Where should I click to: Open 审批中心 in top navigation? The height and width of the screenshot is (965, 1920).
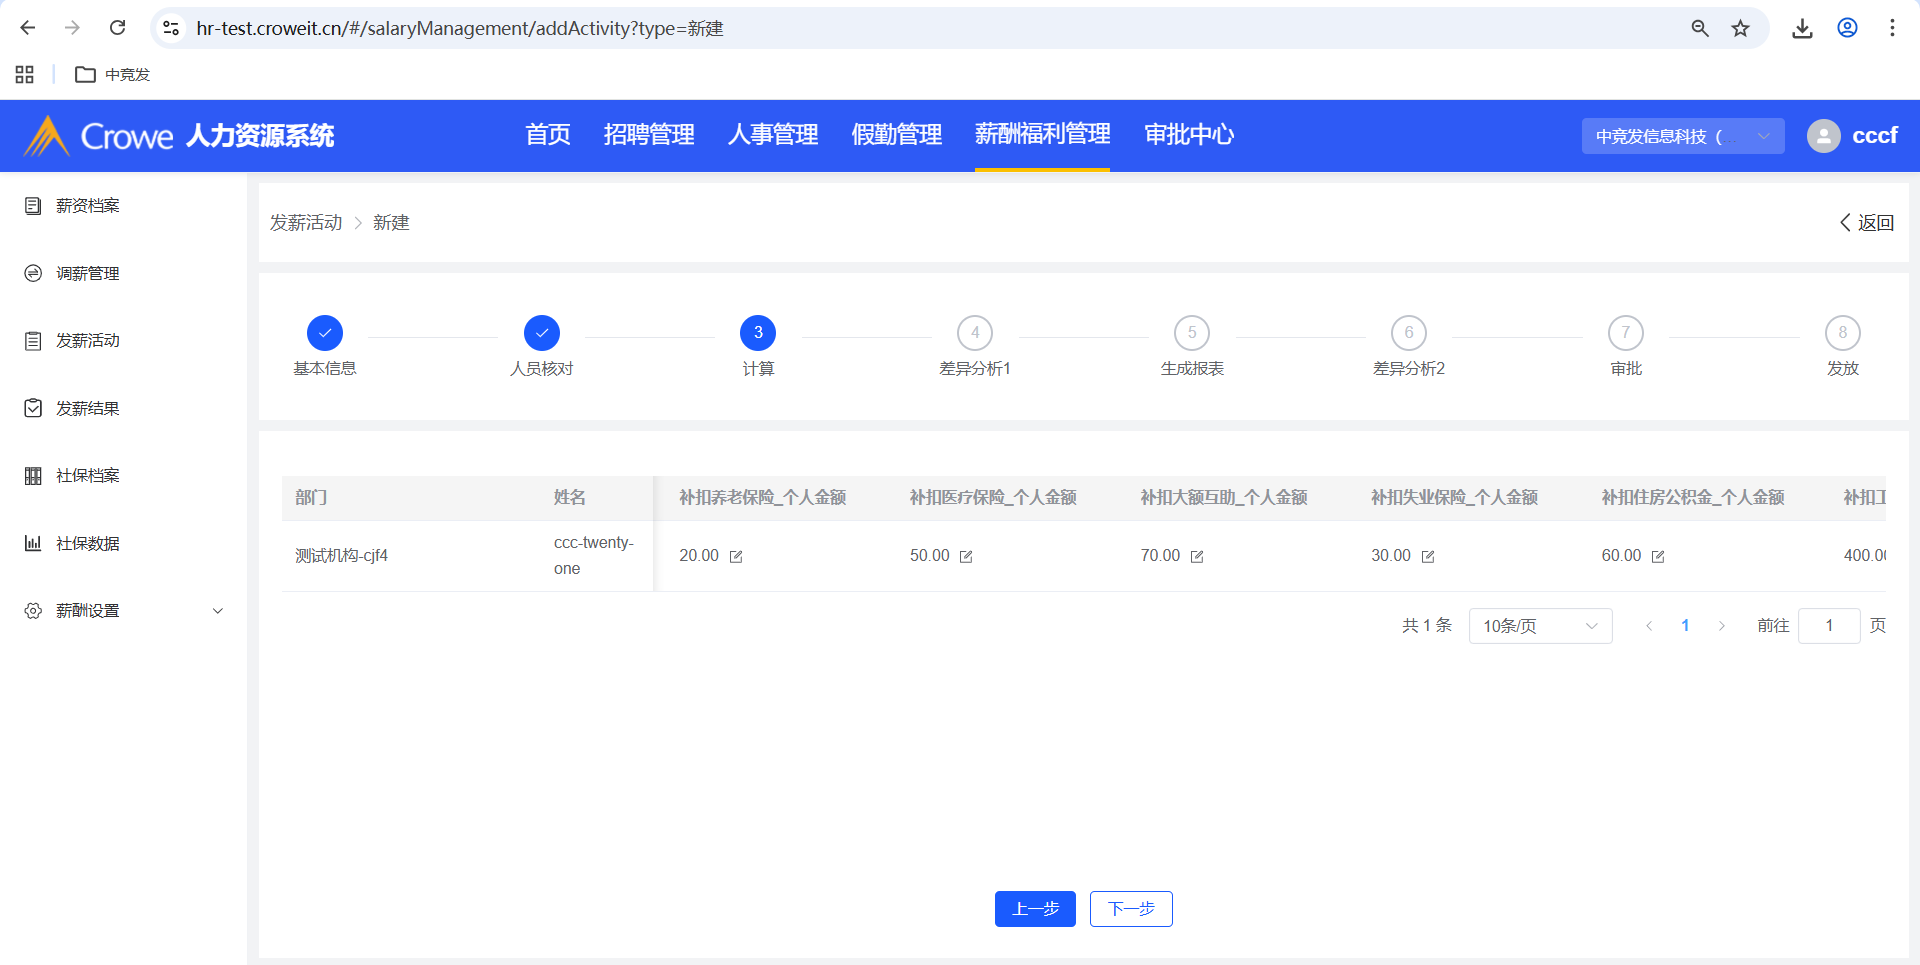tap(1189, 135)
